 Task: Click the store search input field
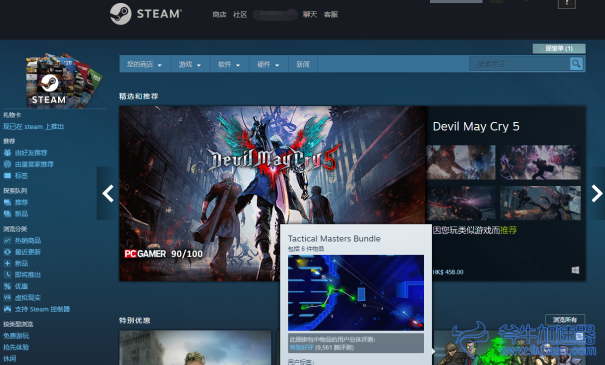click(519, 64)
